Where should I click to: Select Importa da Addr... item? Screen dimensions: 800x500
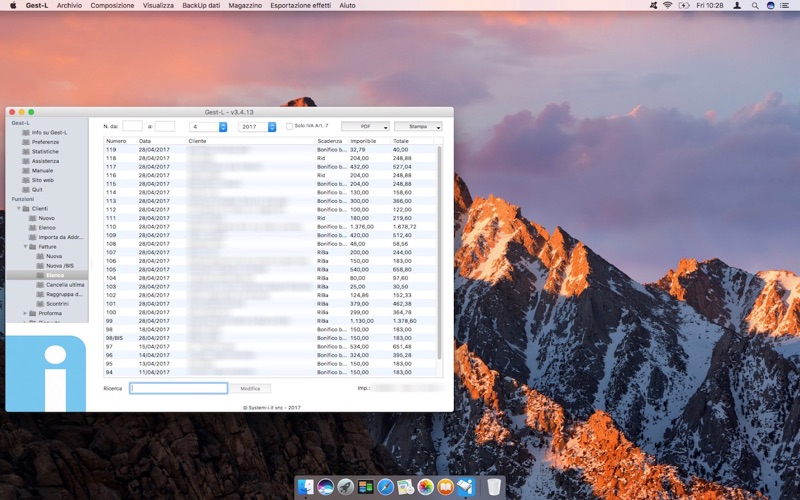click(x=60, y=237)
